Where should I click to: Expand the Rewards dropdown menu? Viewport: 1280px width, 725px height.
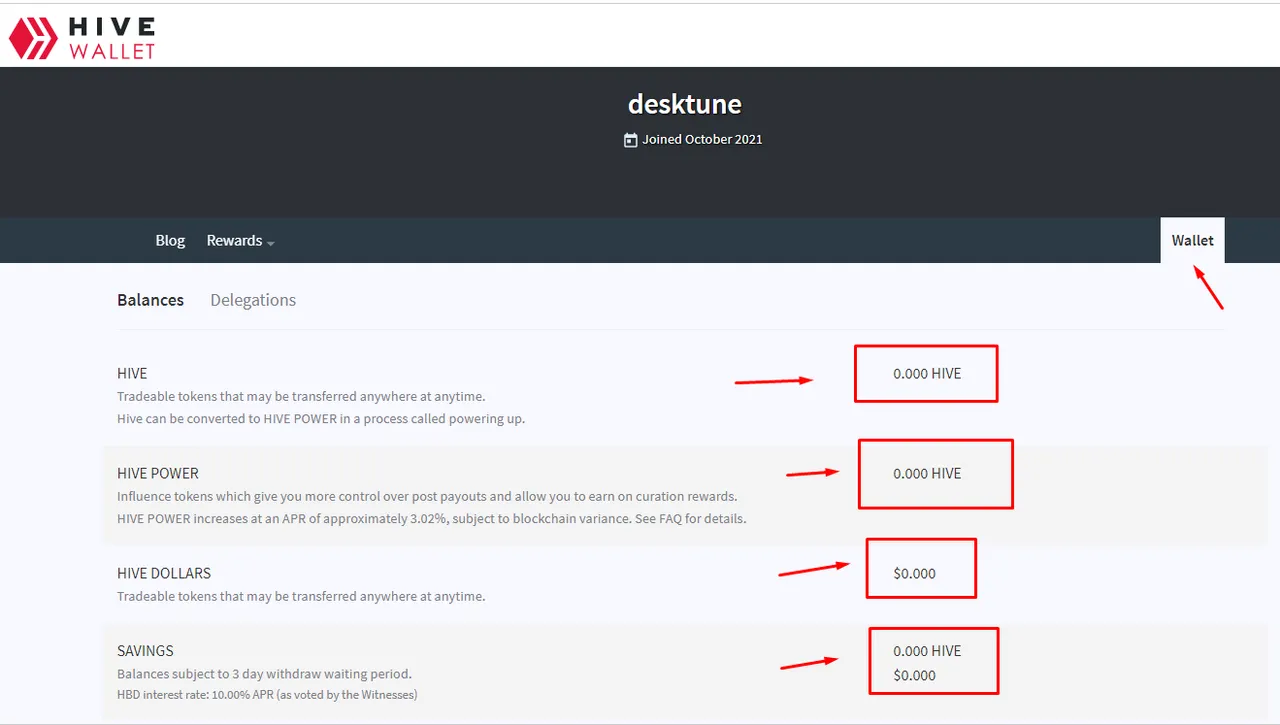pyautogui.click(x=240, y=240)
